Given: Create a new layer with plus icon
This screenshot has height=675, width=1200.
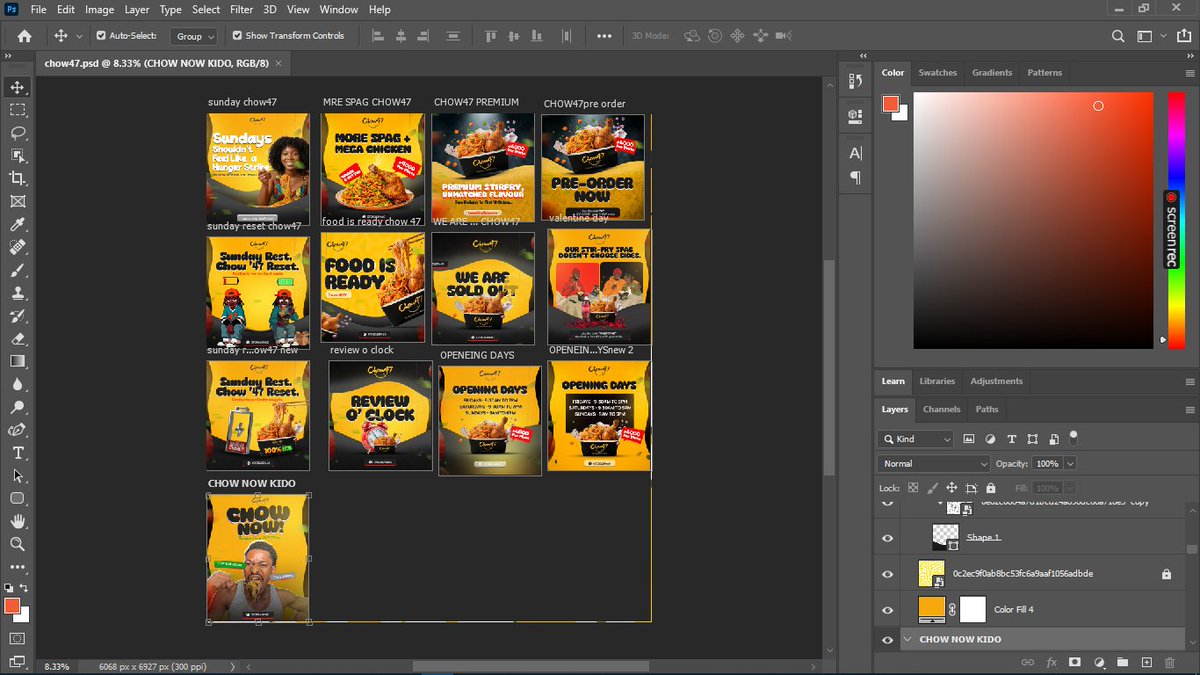Looking at the screenshot, I should pos(1147,662).
